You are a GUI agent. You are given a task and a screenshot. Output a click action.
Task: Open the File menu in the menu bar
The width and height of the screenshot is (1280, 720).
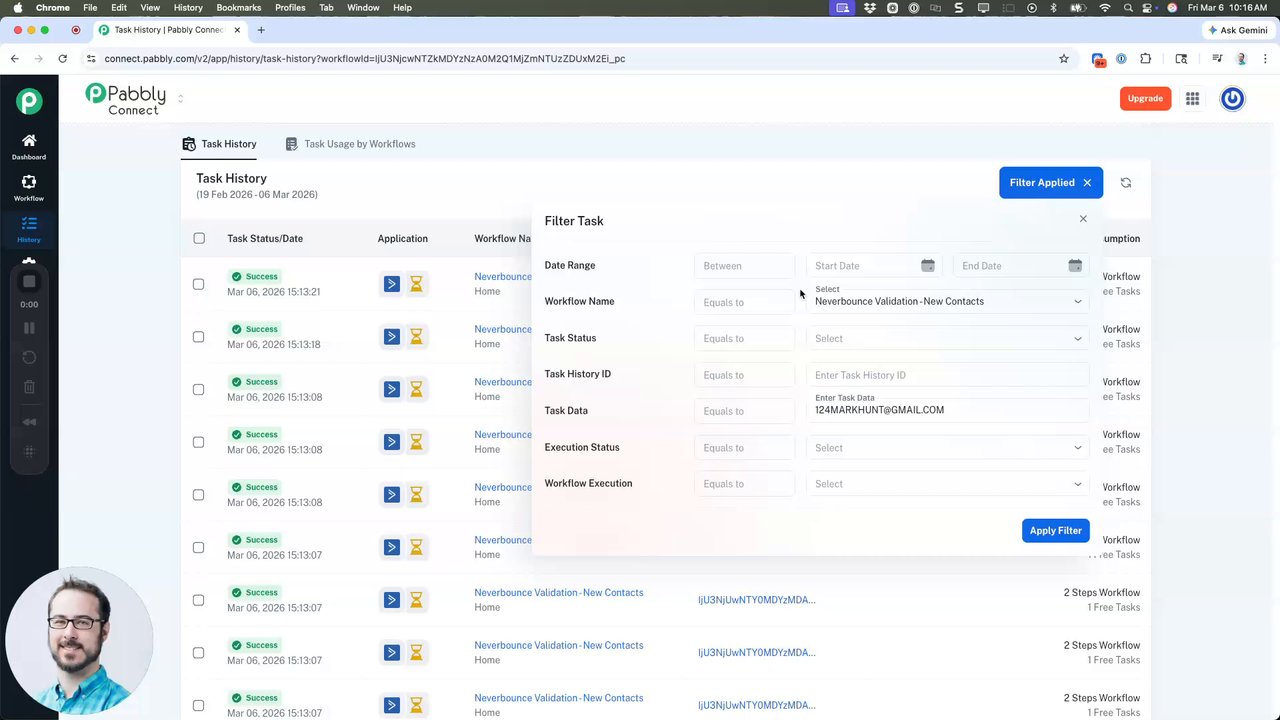[90, 8]
